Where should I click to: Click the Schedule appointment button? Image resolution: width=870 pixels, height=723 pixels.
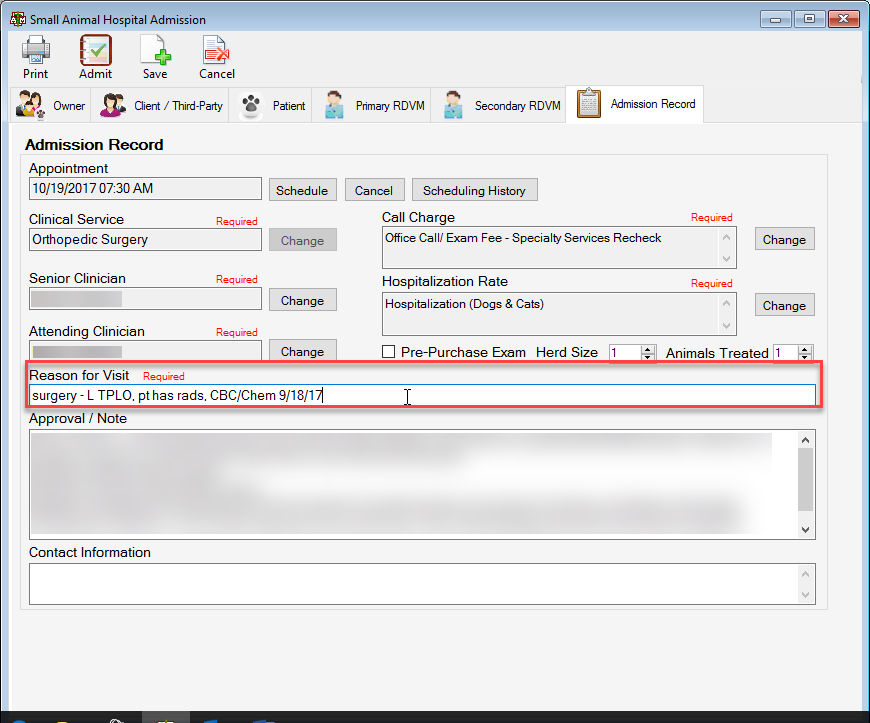tap(302, 190)
